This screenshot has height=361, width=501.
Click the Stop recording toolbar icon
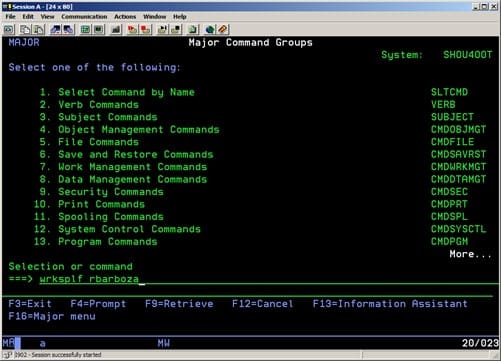[146, 30]
